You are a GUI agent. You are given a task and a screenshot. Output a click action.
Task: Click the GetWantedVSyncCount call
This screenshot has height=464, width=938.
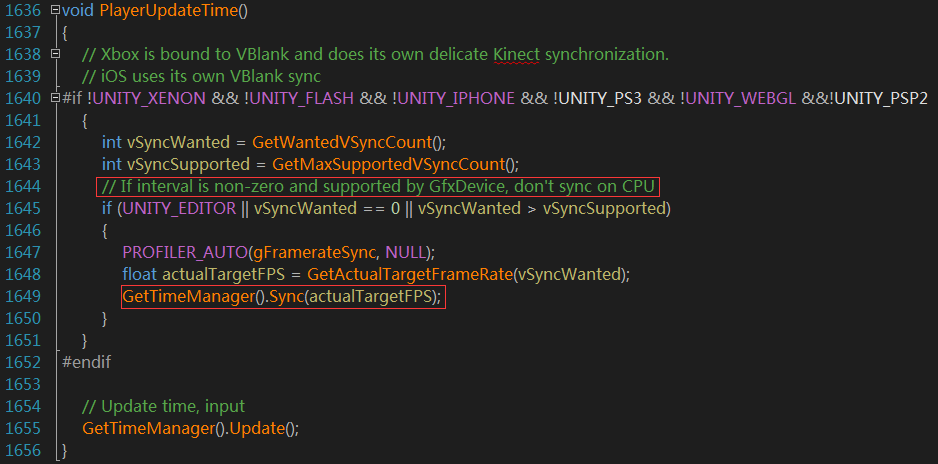342,142
